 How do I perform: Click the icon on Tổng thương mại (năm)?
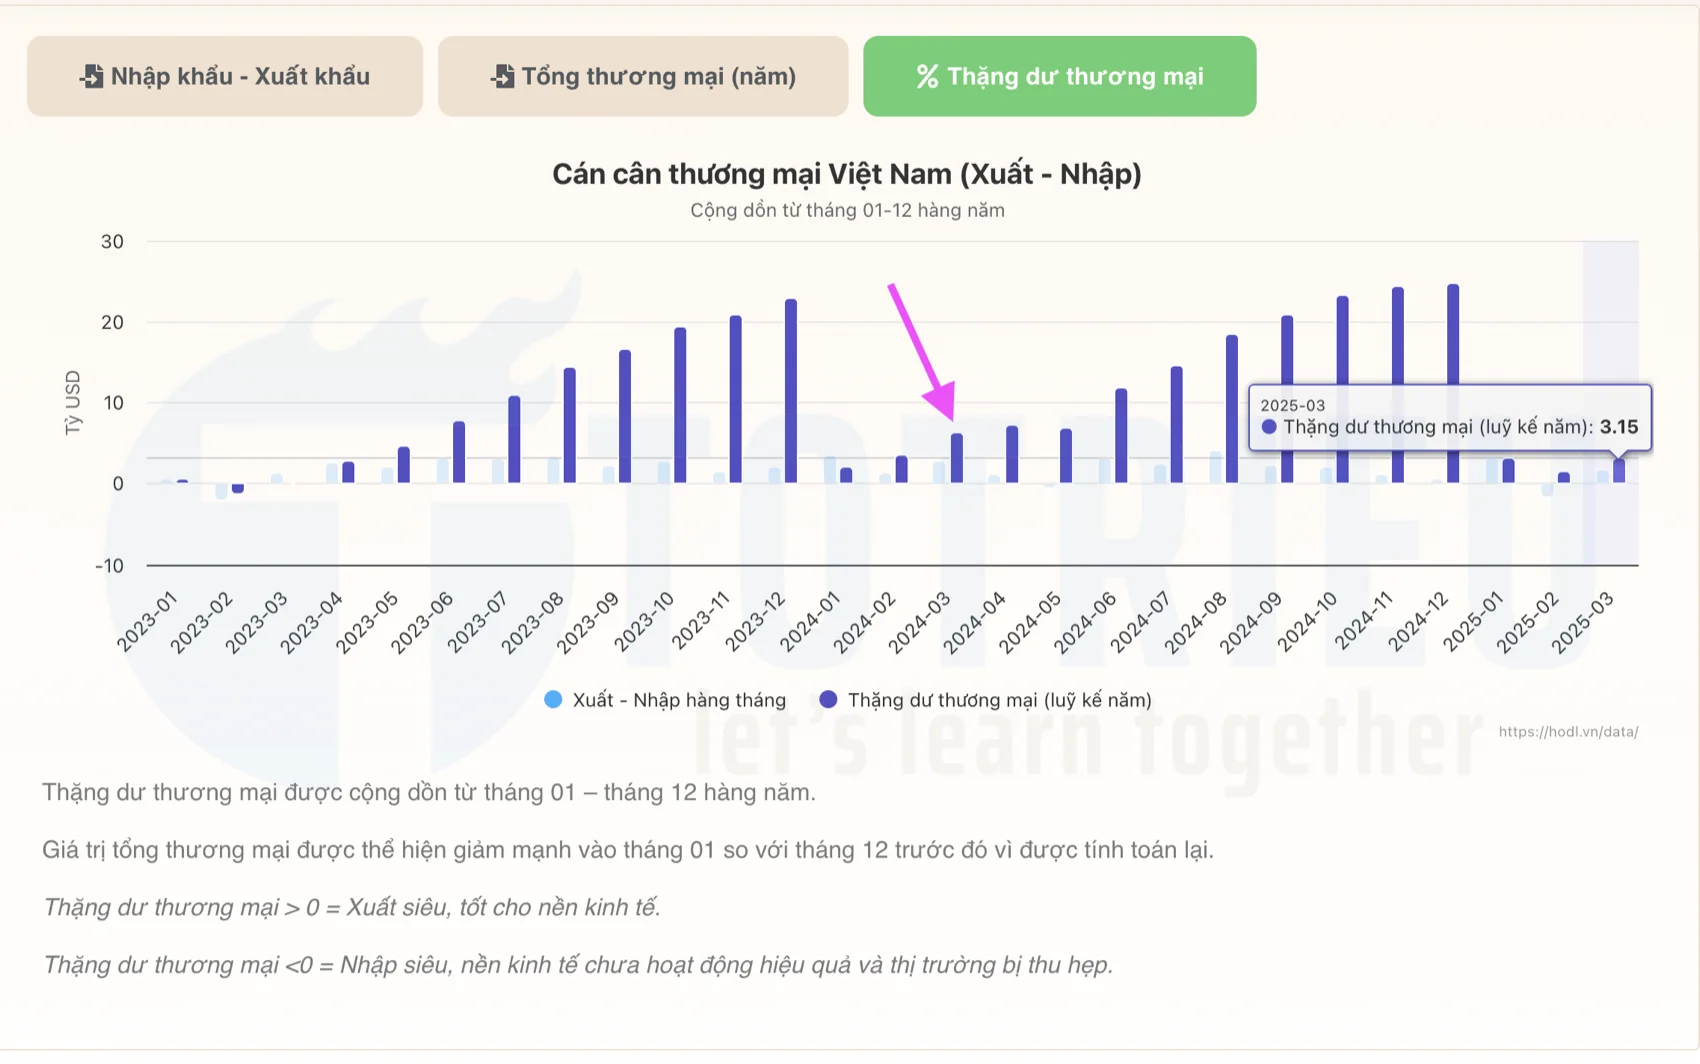click(x=502, y=76)
